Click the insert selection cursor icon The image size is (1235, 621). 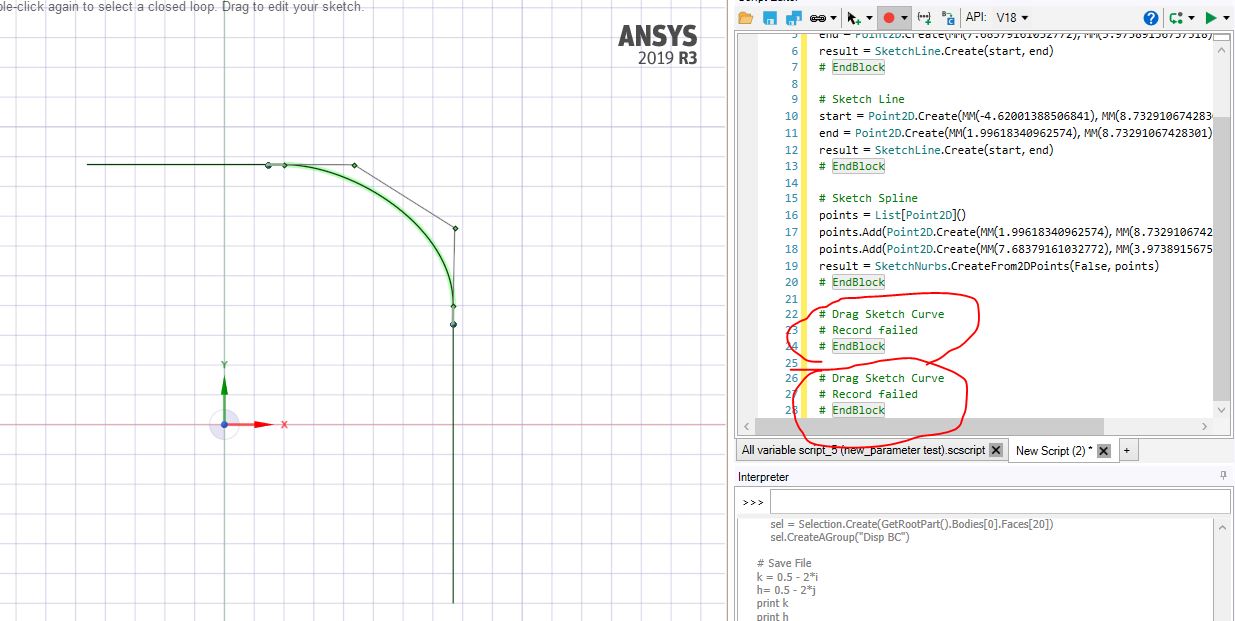click(853, 17)
